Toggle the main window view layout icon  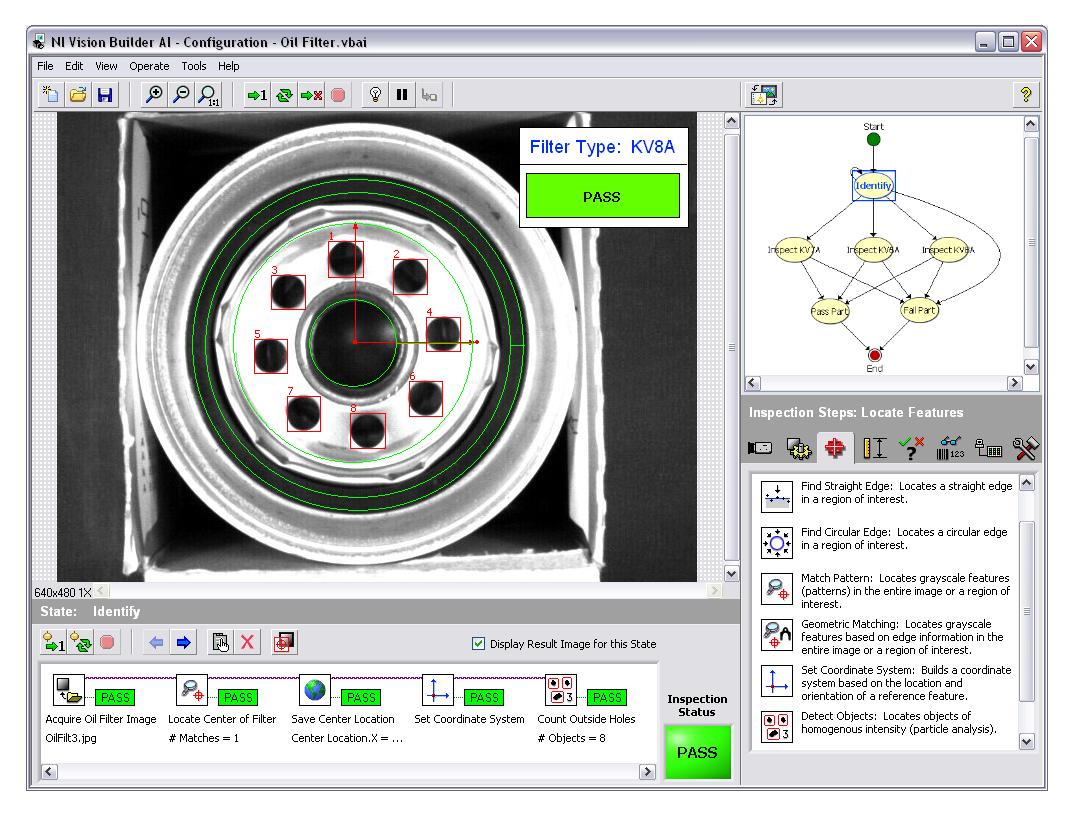(x=764, y=95)
